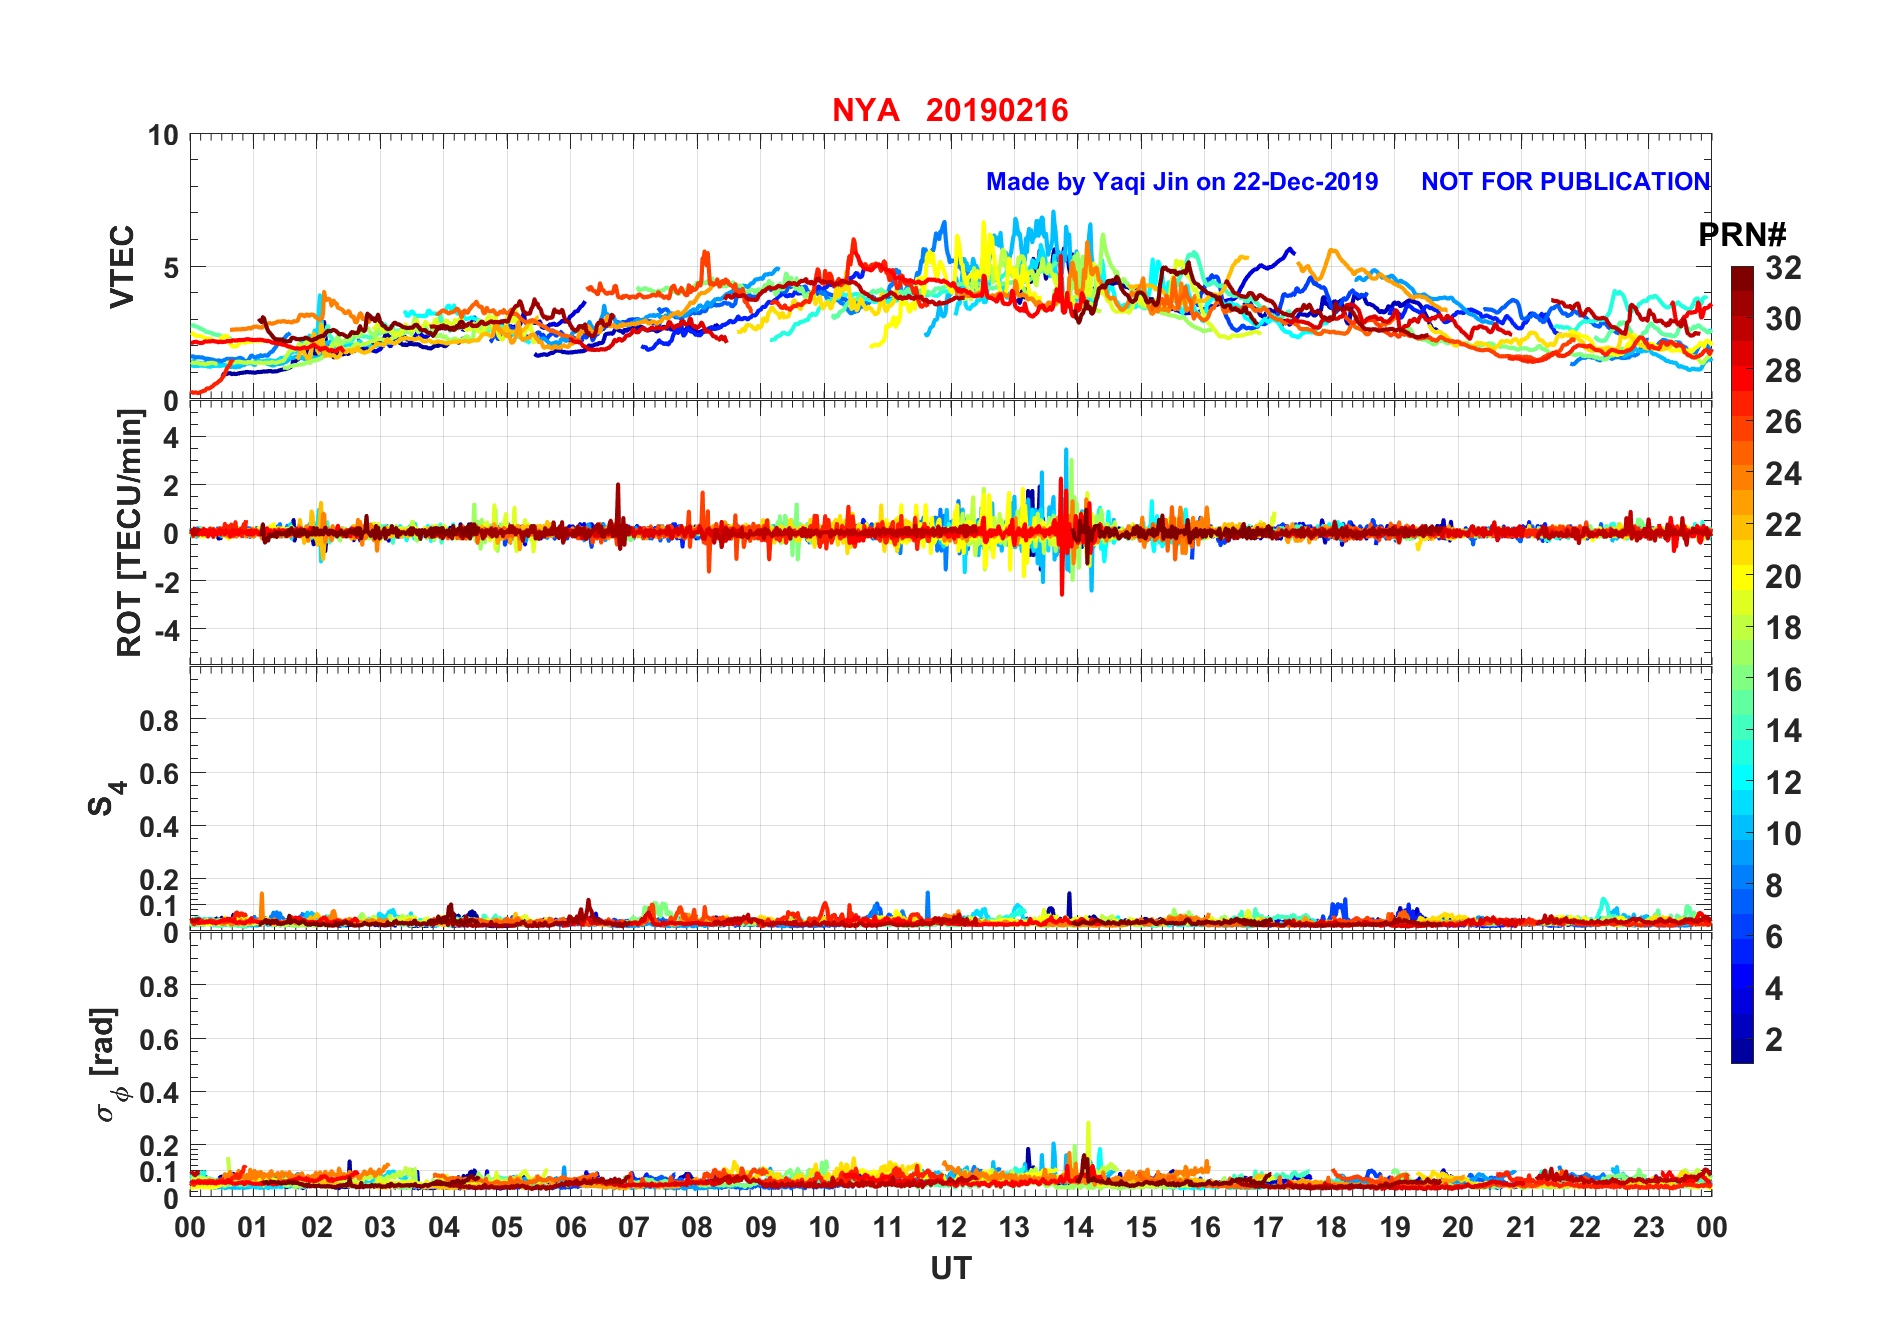The width and height of the screenshot is (1902, 1330).
Task: Click x-axis hour tick '05'
Action: pyautogui.click(x=507, y=1227)
